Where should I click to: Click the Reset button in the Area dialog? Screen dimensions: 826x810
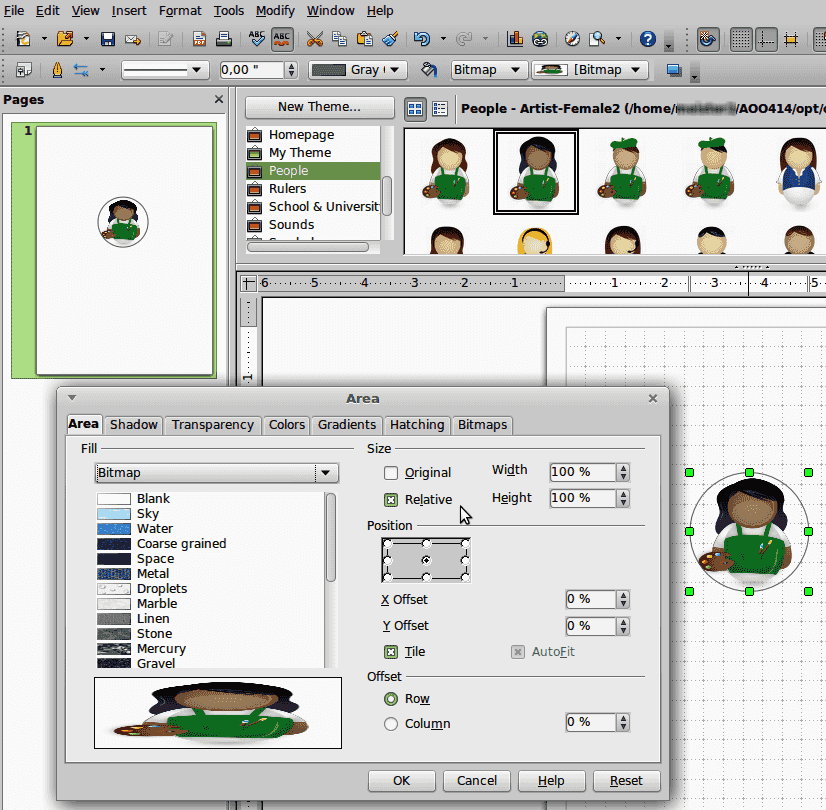click(x=626, y=781)
